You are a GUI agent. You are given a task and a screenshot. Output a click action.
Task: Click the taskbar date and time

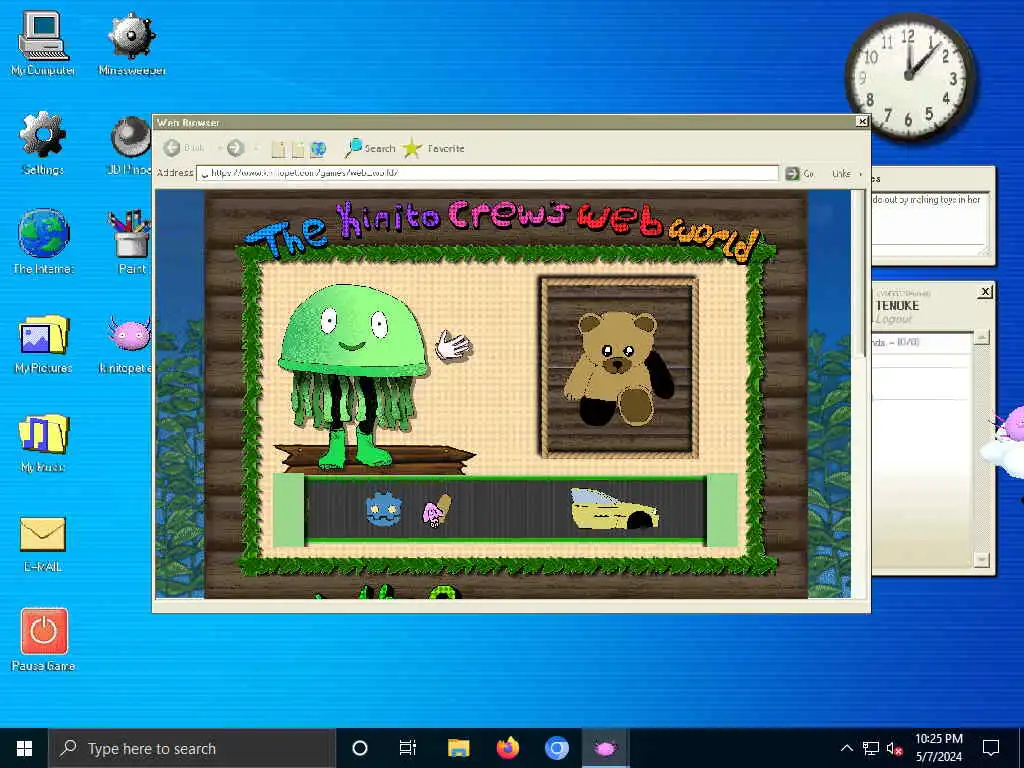coord(938,748)
